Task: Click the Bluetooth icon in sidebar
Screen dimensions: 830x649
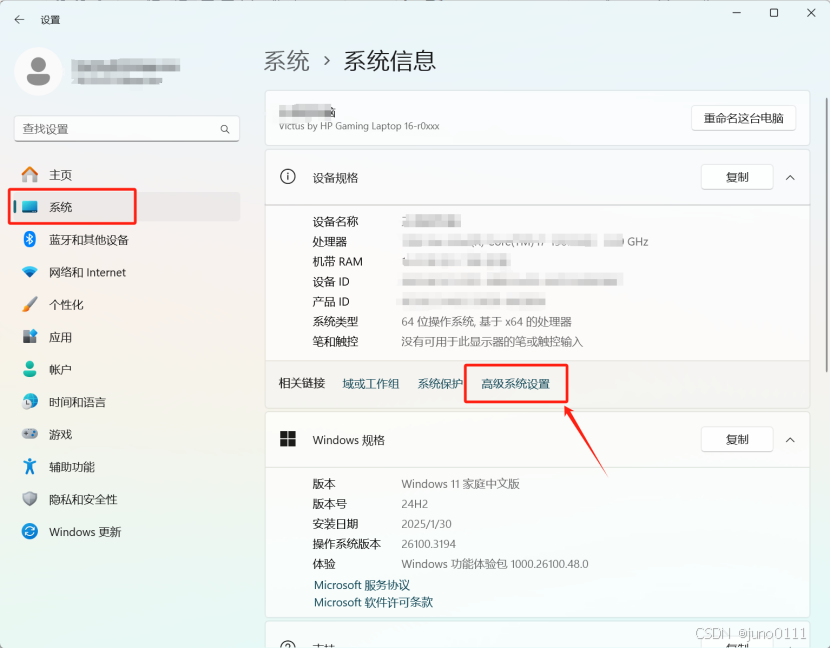Action: click(30, 239)
